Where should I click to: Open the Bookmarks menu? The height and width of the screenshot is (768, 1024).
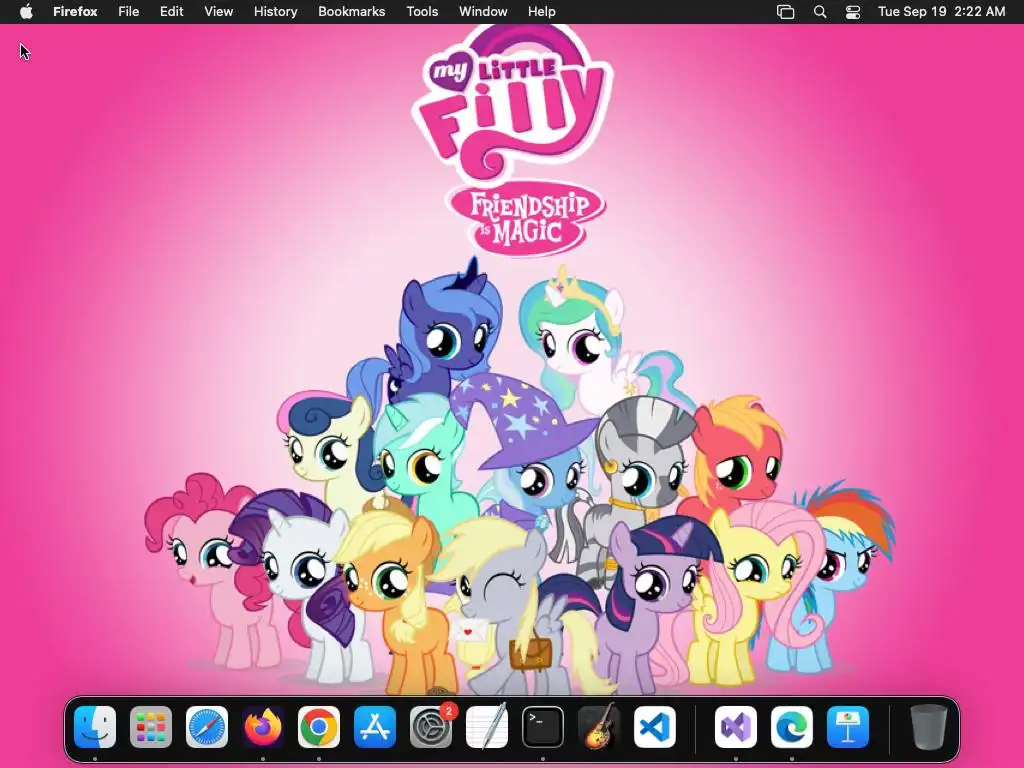click(x=351, y=12)
